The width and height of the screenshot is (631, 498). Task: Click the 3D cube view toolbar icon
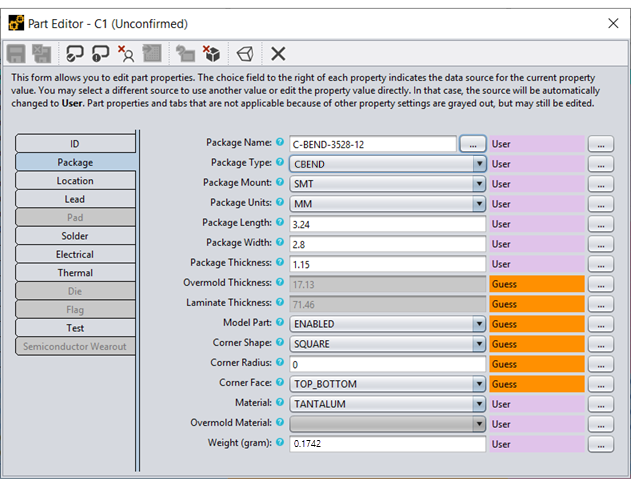point(245,54)
